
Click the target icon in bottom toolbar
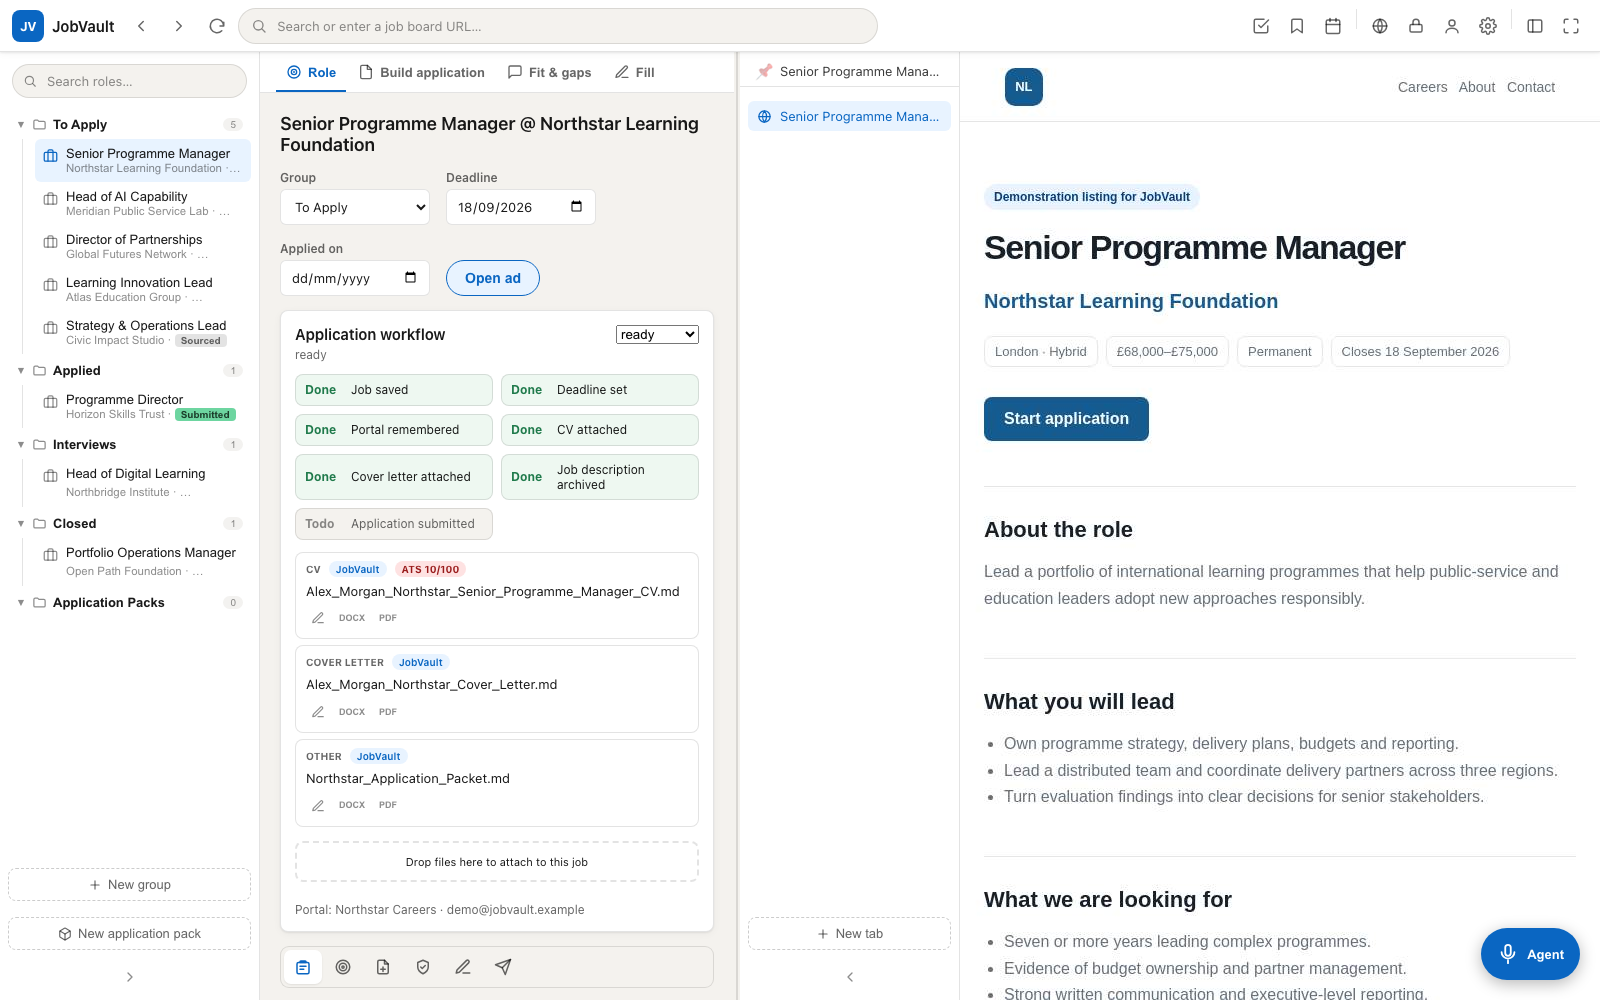tap(343, 967)
